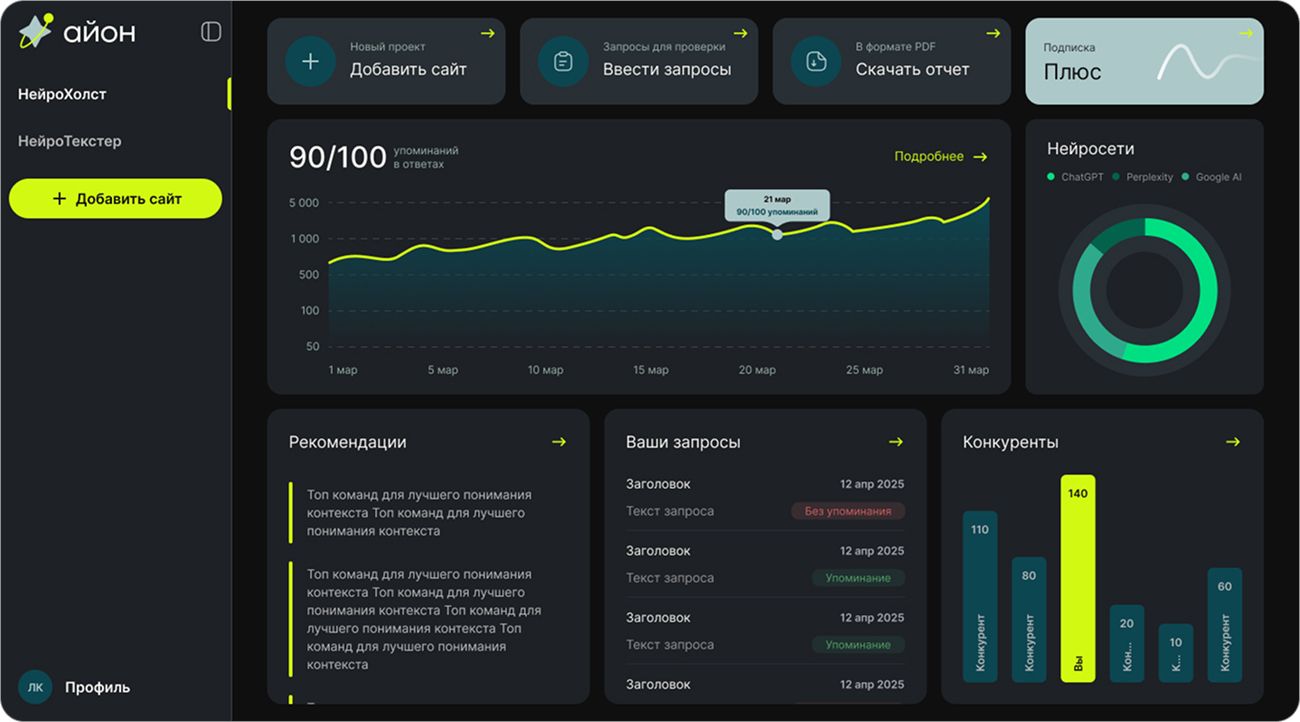Click the plus icon in Добавить сайт card
This screenshot has width=1300, height=722.
310,62
